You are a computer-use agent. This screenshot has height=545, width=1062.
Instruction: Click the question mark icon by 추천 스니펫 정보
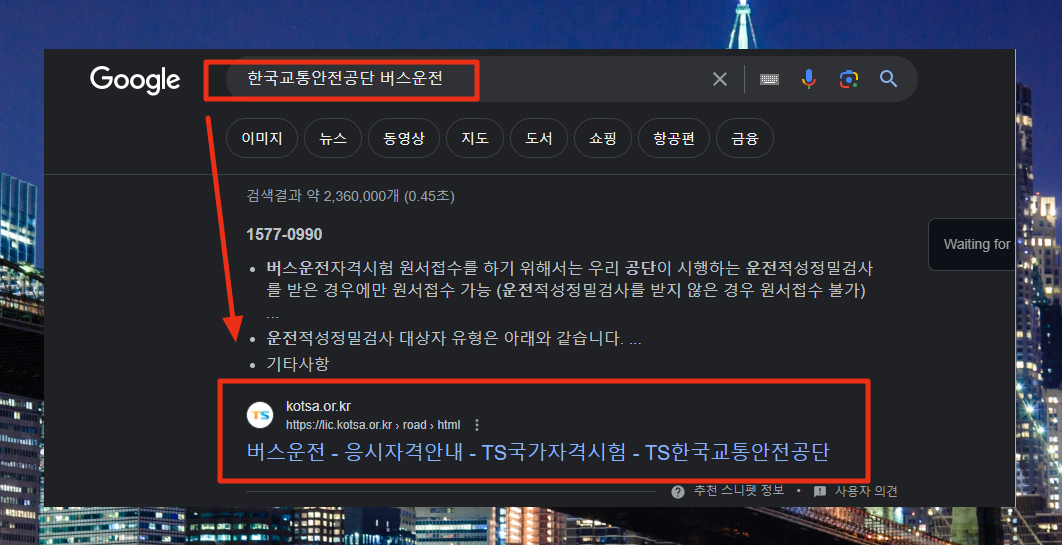coord(678,492)
